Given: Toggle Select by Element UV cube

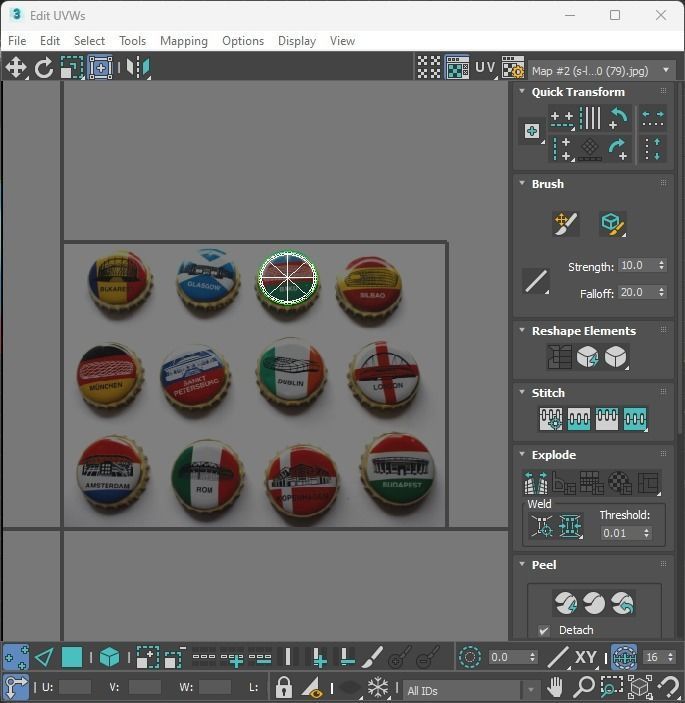Looking at the screenshot, I should click(109, 657).
